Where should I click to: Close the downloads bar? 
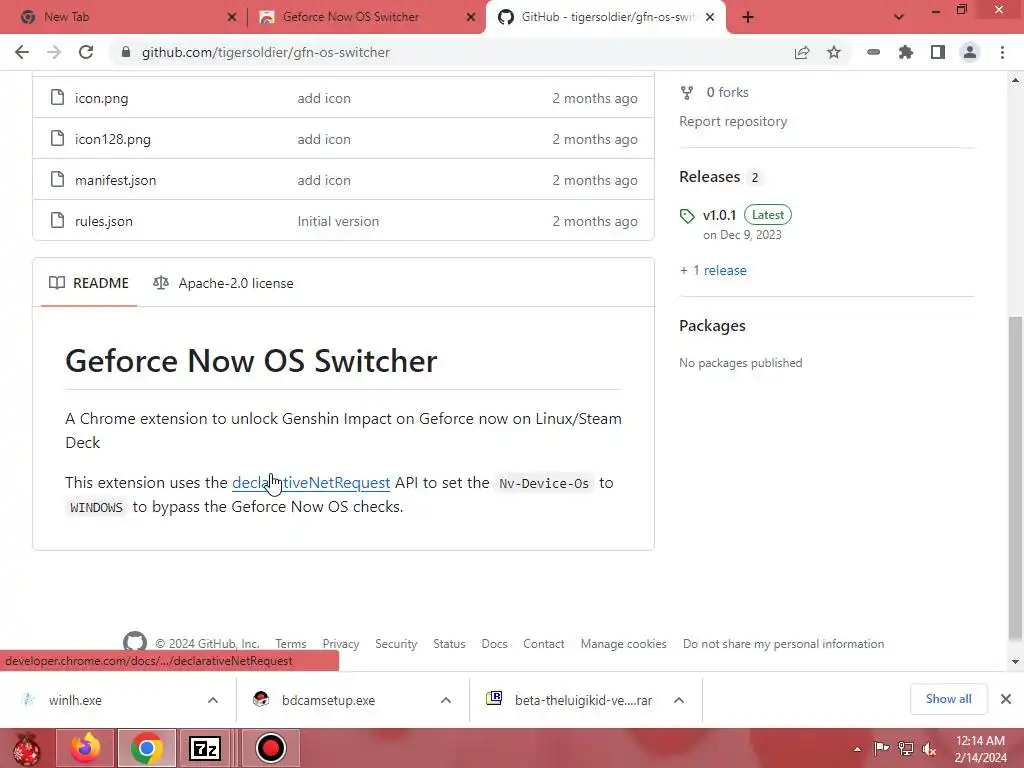pyautogui.click(x=1006, y=699)
